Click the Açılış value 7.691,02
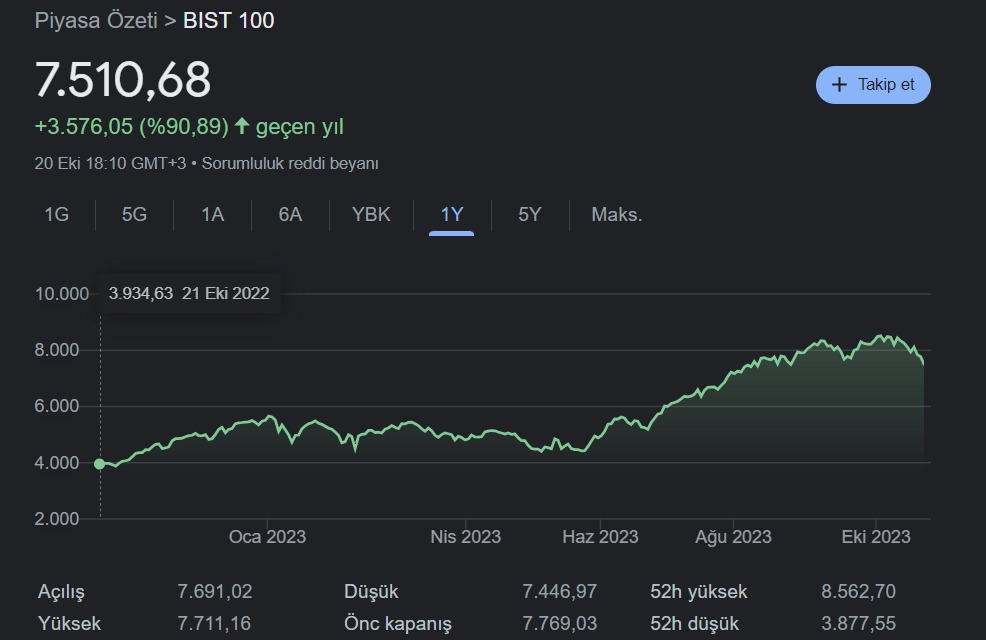The image size is (986, 640). pyautogui.click(x=214, y=592)
